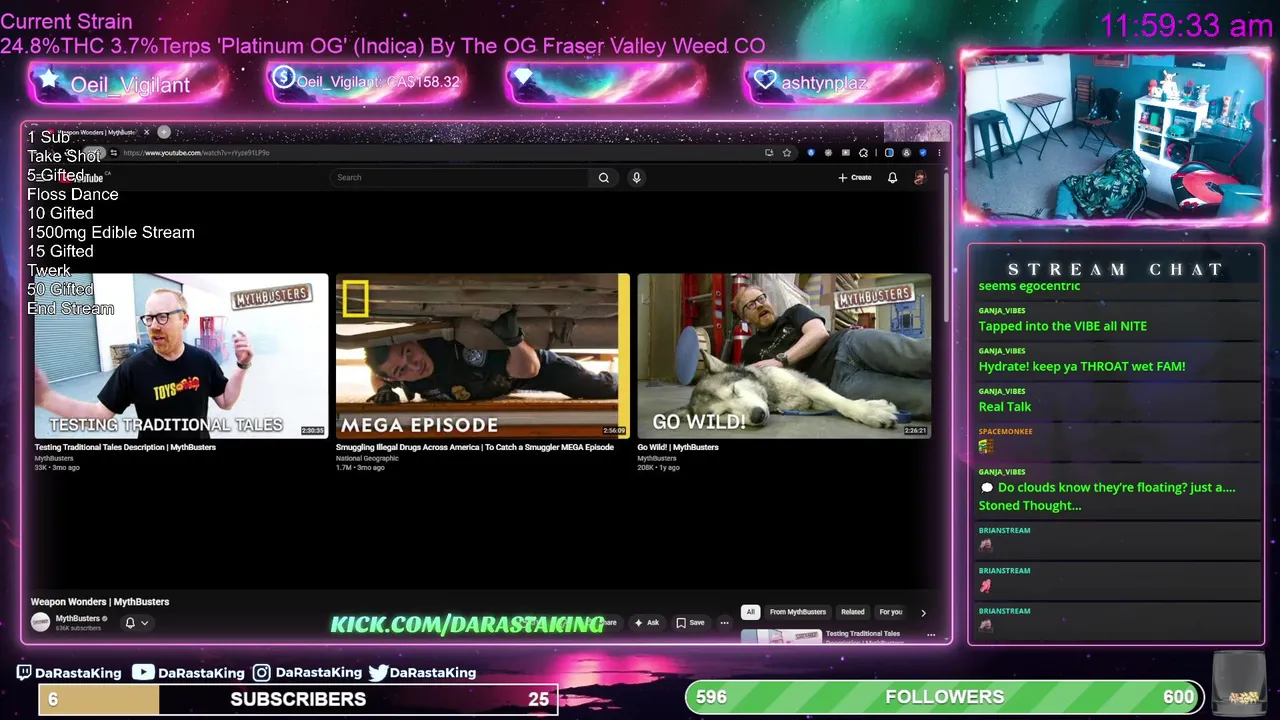Click the KICK.COM/DARASTAKING overlay text
The width and height of the screenshot is (1280, 720).
[467, 625]
